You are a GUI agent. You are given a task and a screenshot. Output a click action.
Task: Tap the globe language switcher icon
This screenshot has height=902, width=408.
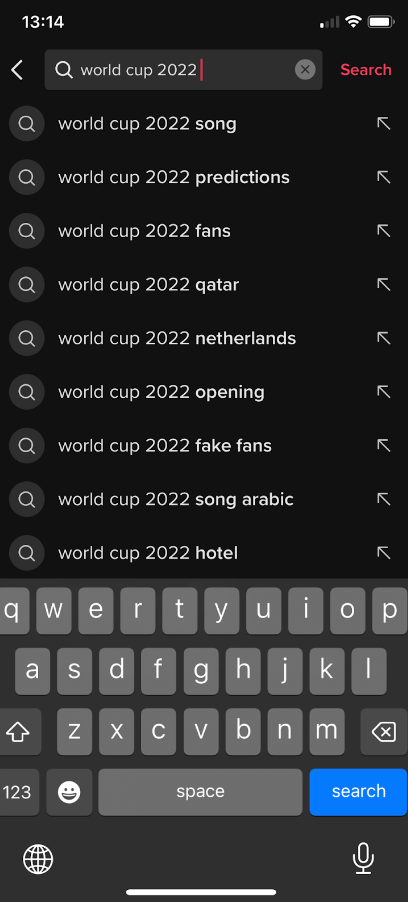[x=38, y=860]
